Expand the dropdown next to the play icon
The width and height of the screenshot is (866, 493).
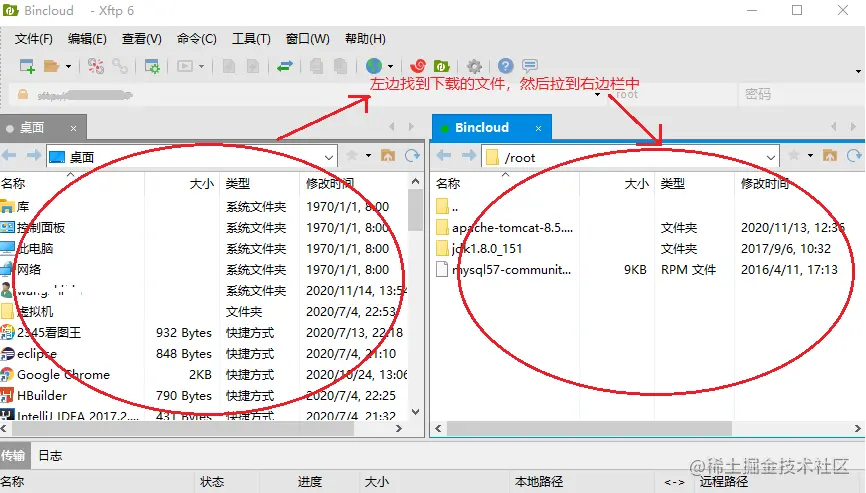pyautogui.click(x=202, y=66)
